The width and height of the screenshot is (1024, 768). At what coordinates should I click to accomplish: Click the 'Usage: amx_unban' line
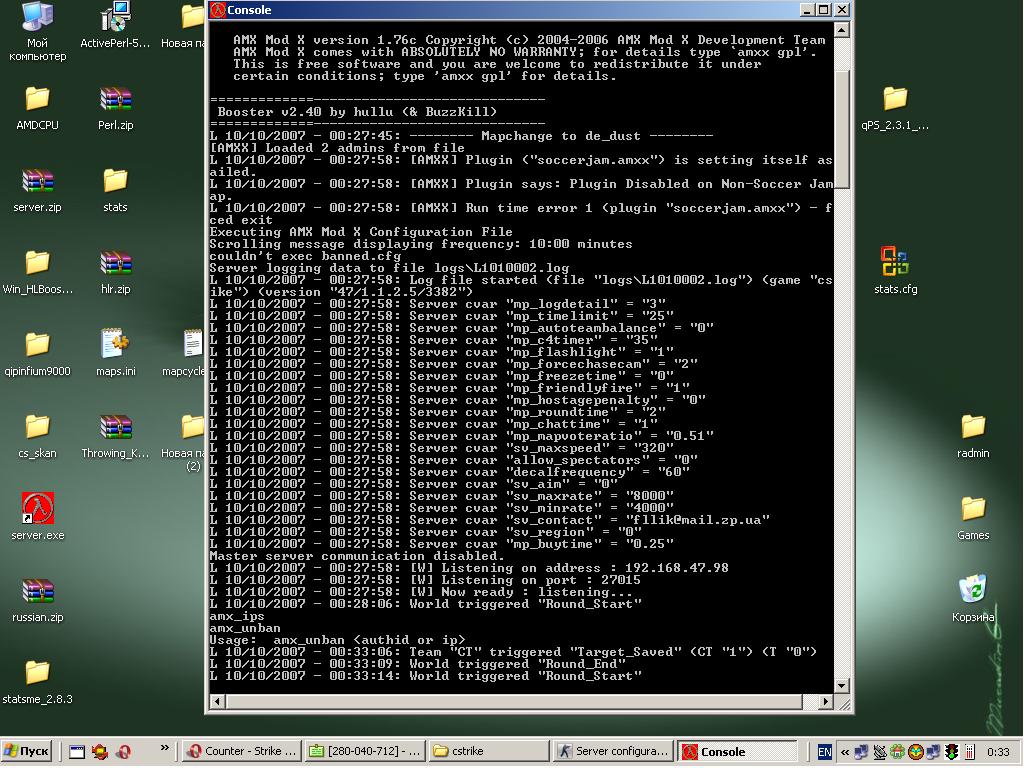click(x=338, y=640)
